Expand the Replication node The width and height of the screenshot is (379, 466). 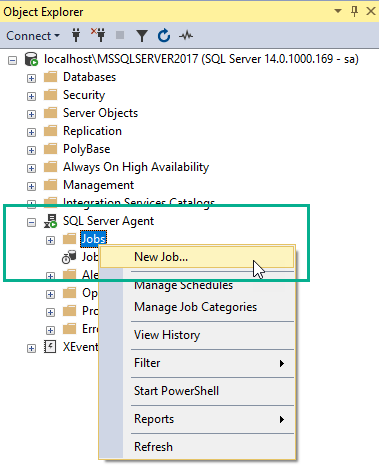(31, 133)
